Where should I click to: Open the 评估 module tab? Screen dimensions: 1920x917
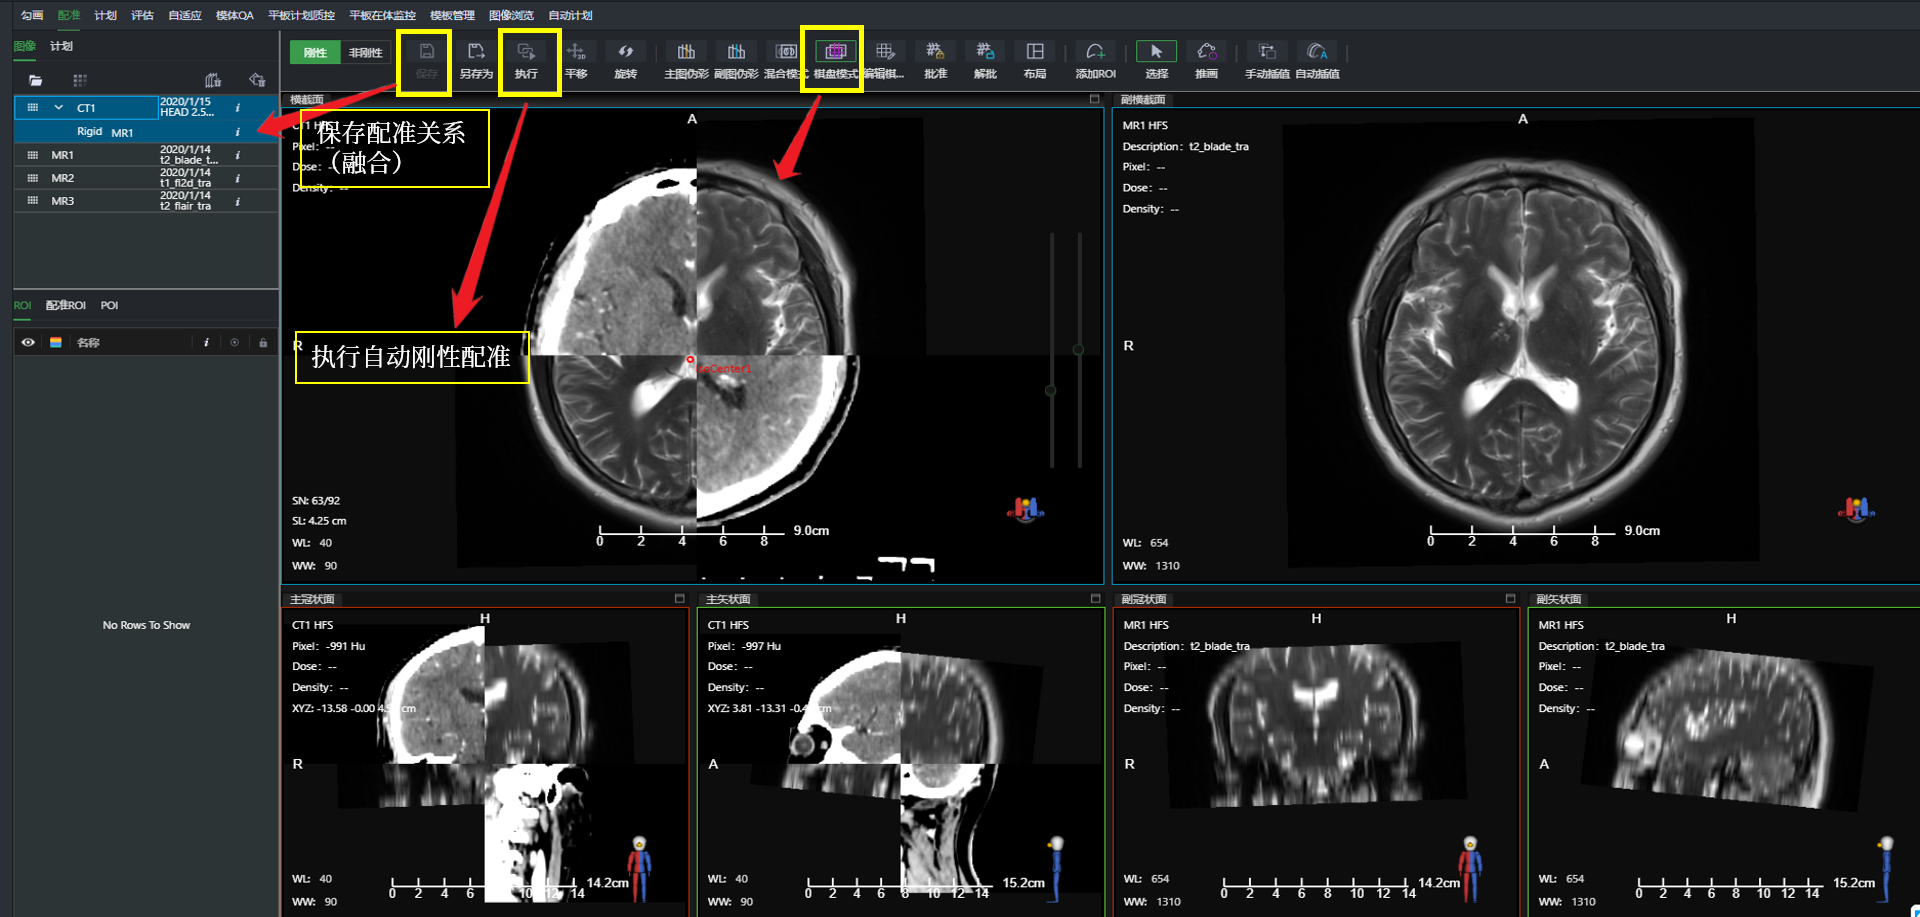142,15
